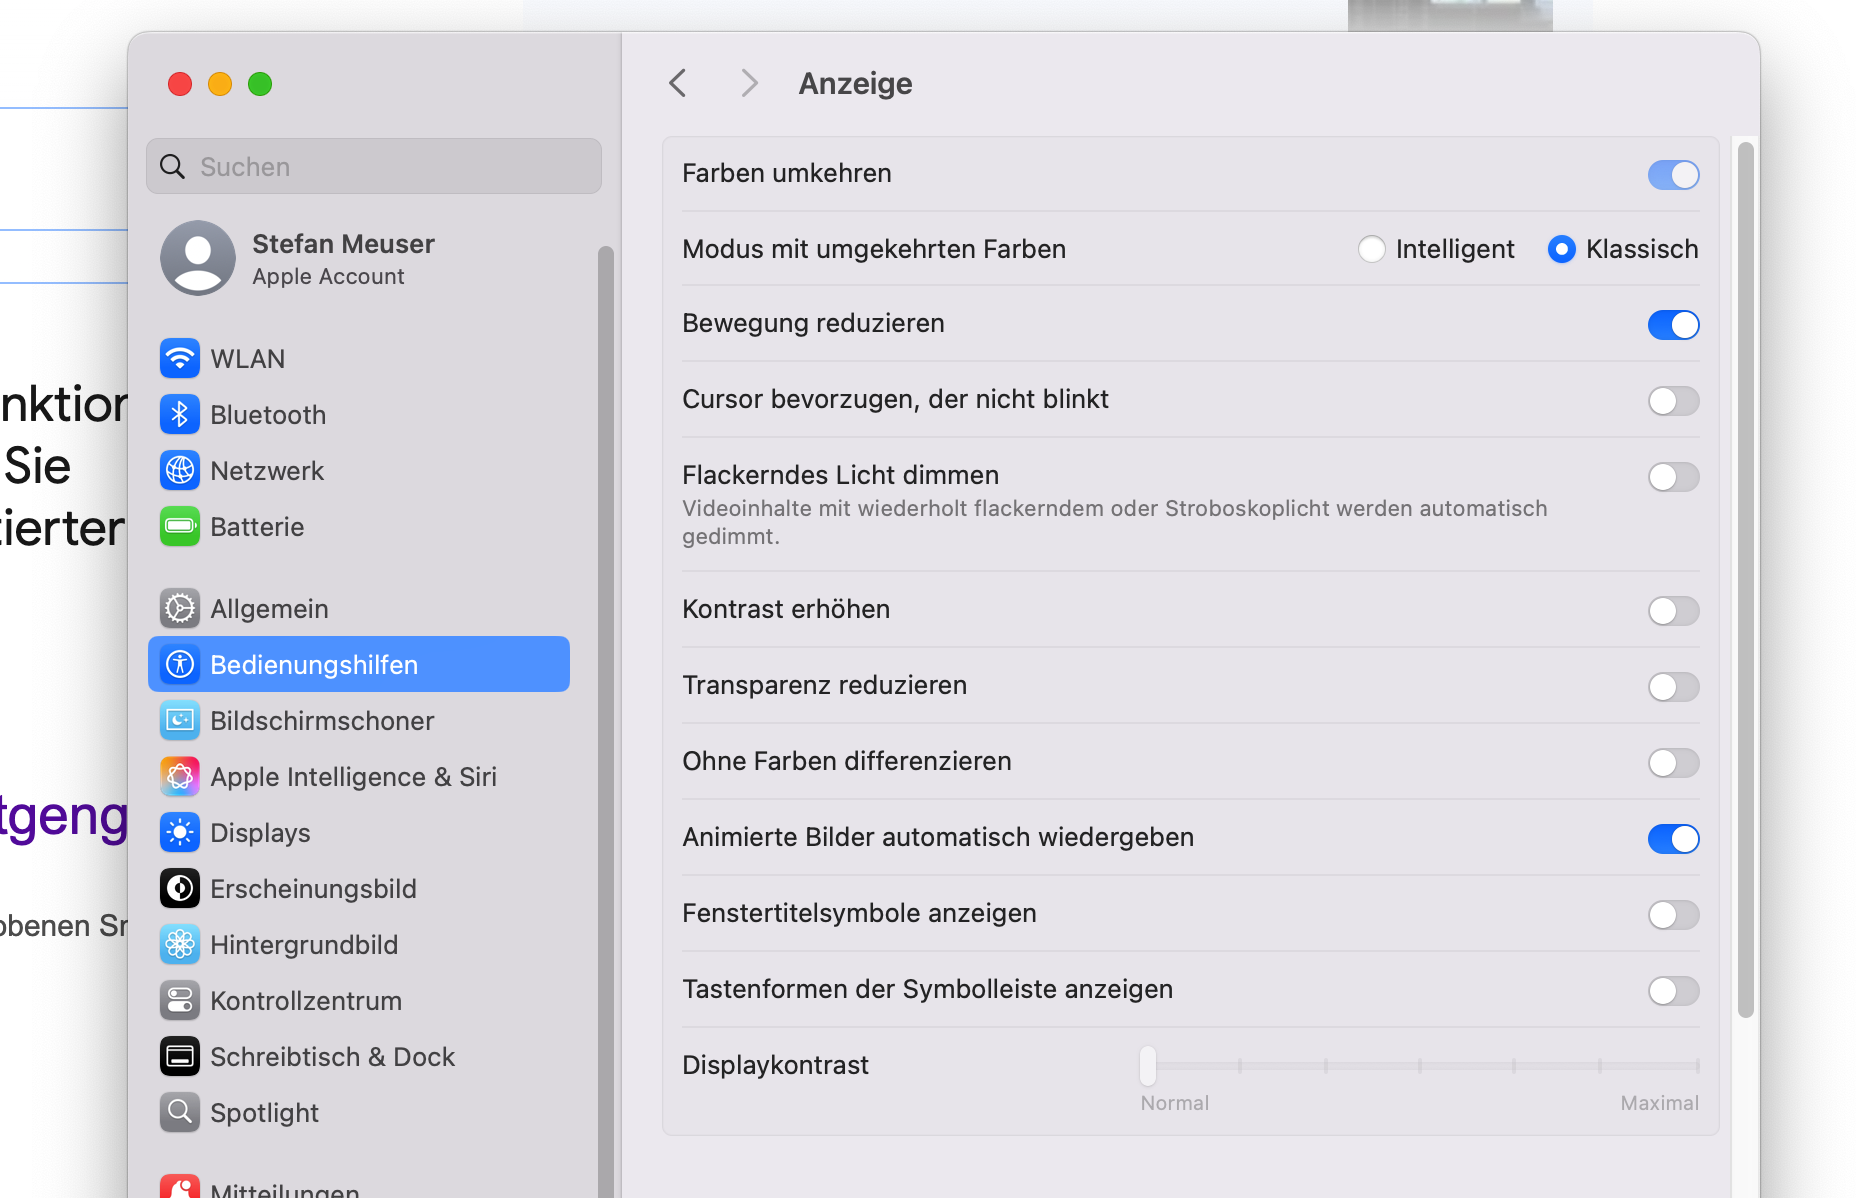This screenshot has width=1866, height=1198.
Task: Open Spotlight settings pane
Action: pyautogui.click(x=359, y=1112)
